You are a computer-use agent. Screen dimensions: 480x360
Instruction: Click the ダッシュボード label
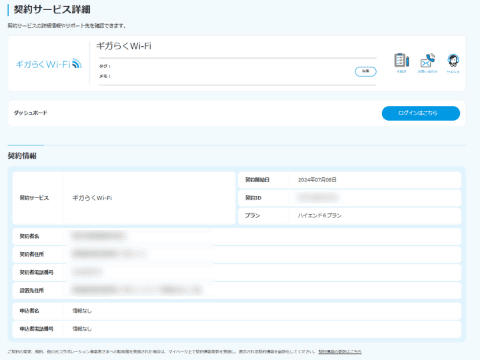coord(30,113)
